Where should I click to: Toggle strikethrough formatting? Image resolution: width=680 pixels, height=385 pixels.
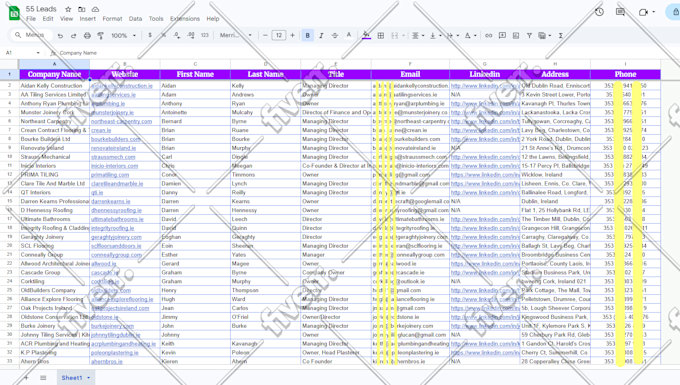click(x=335, y=36)
